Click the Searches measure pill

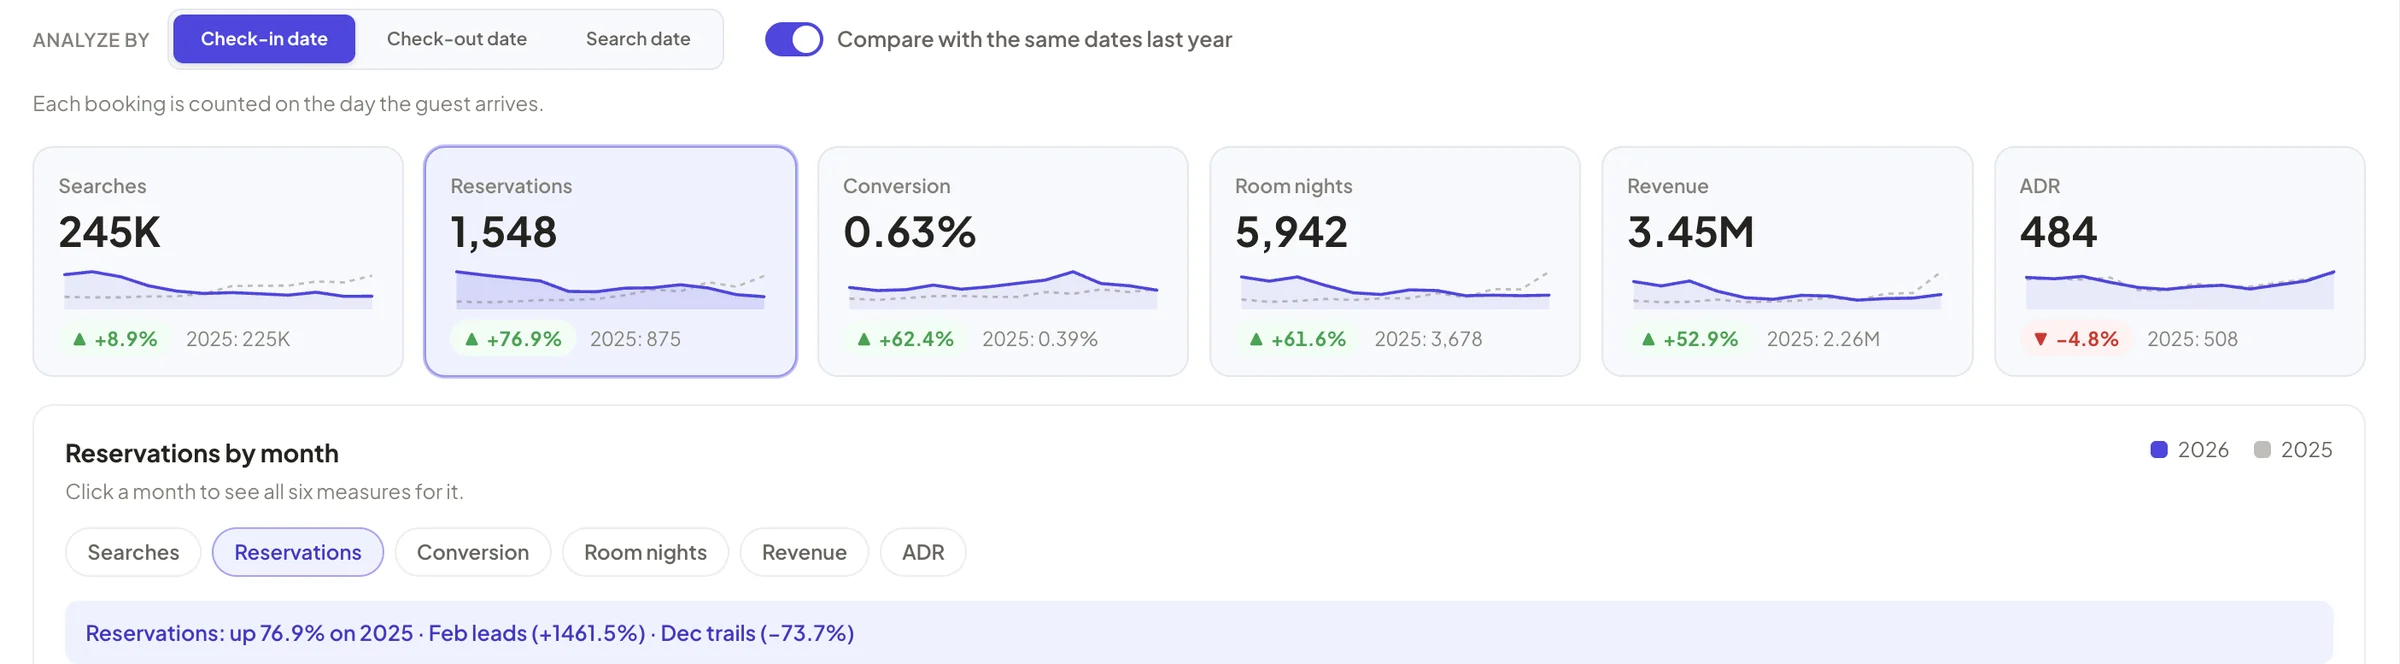pos(133,552)
